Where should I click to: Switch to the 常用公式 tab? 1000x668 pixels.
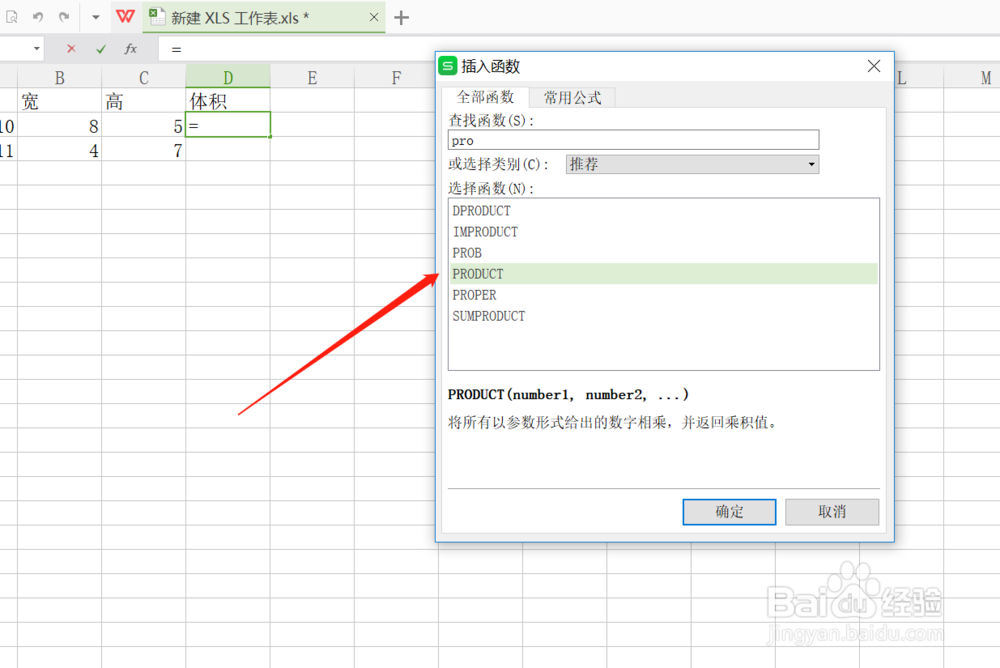[x=572, y=98]
